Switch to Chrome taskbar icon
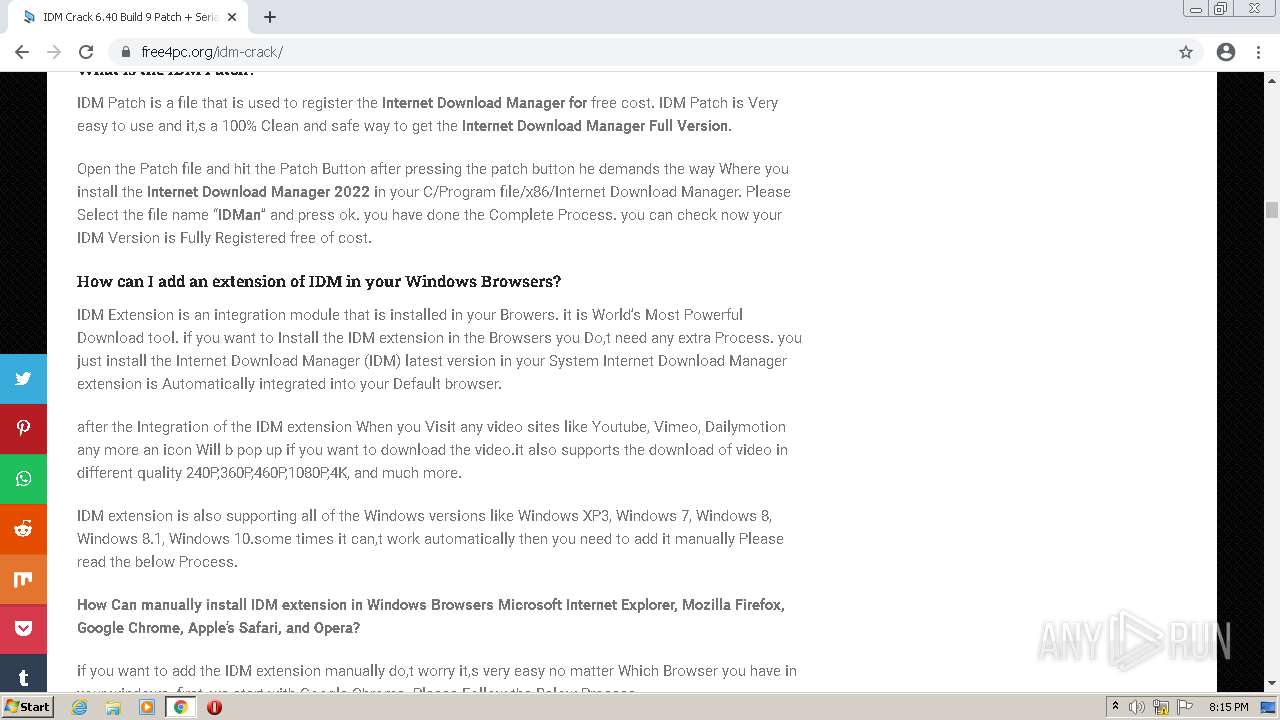Viewport: 1280px width, 720px height. click(181, 707)
